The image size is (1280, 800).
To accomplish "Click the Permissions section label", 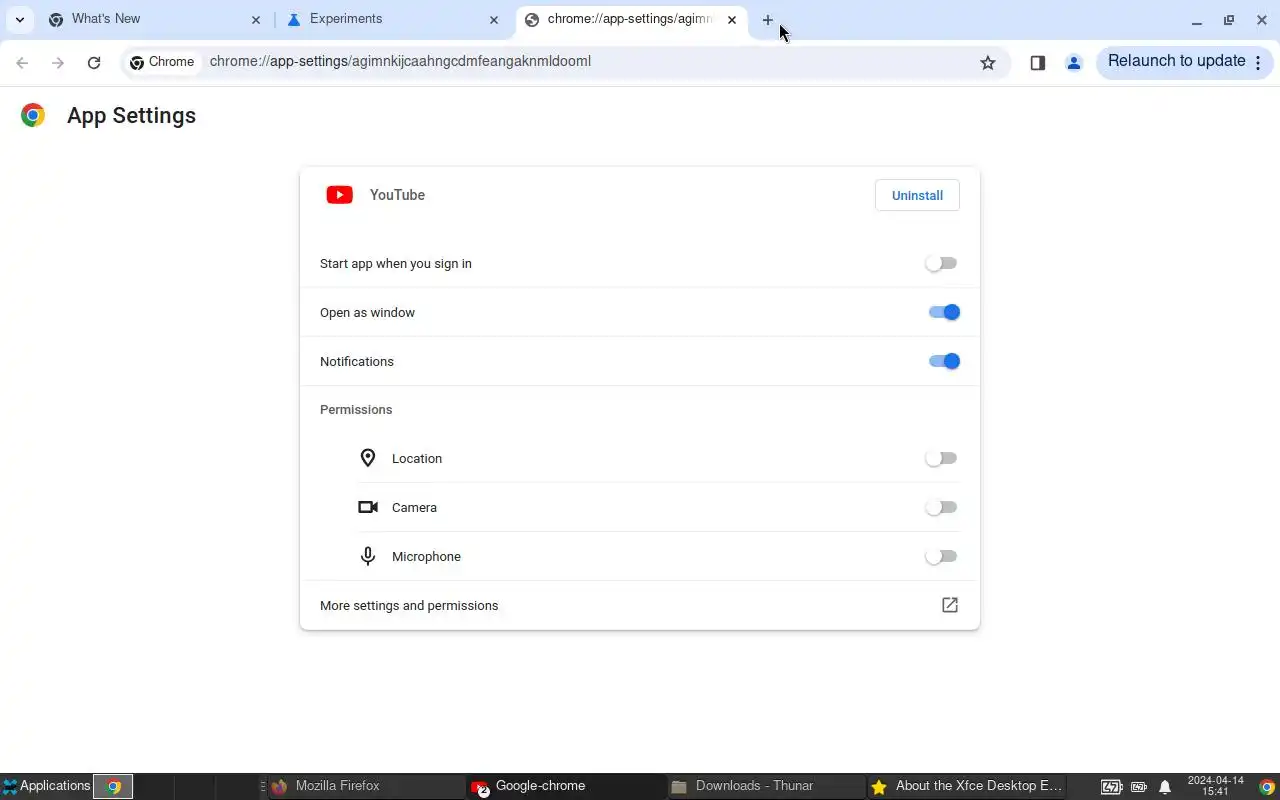I will [x=356, y=410].
